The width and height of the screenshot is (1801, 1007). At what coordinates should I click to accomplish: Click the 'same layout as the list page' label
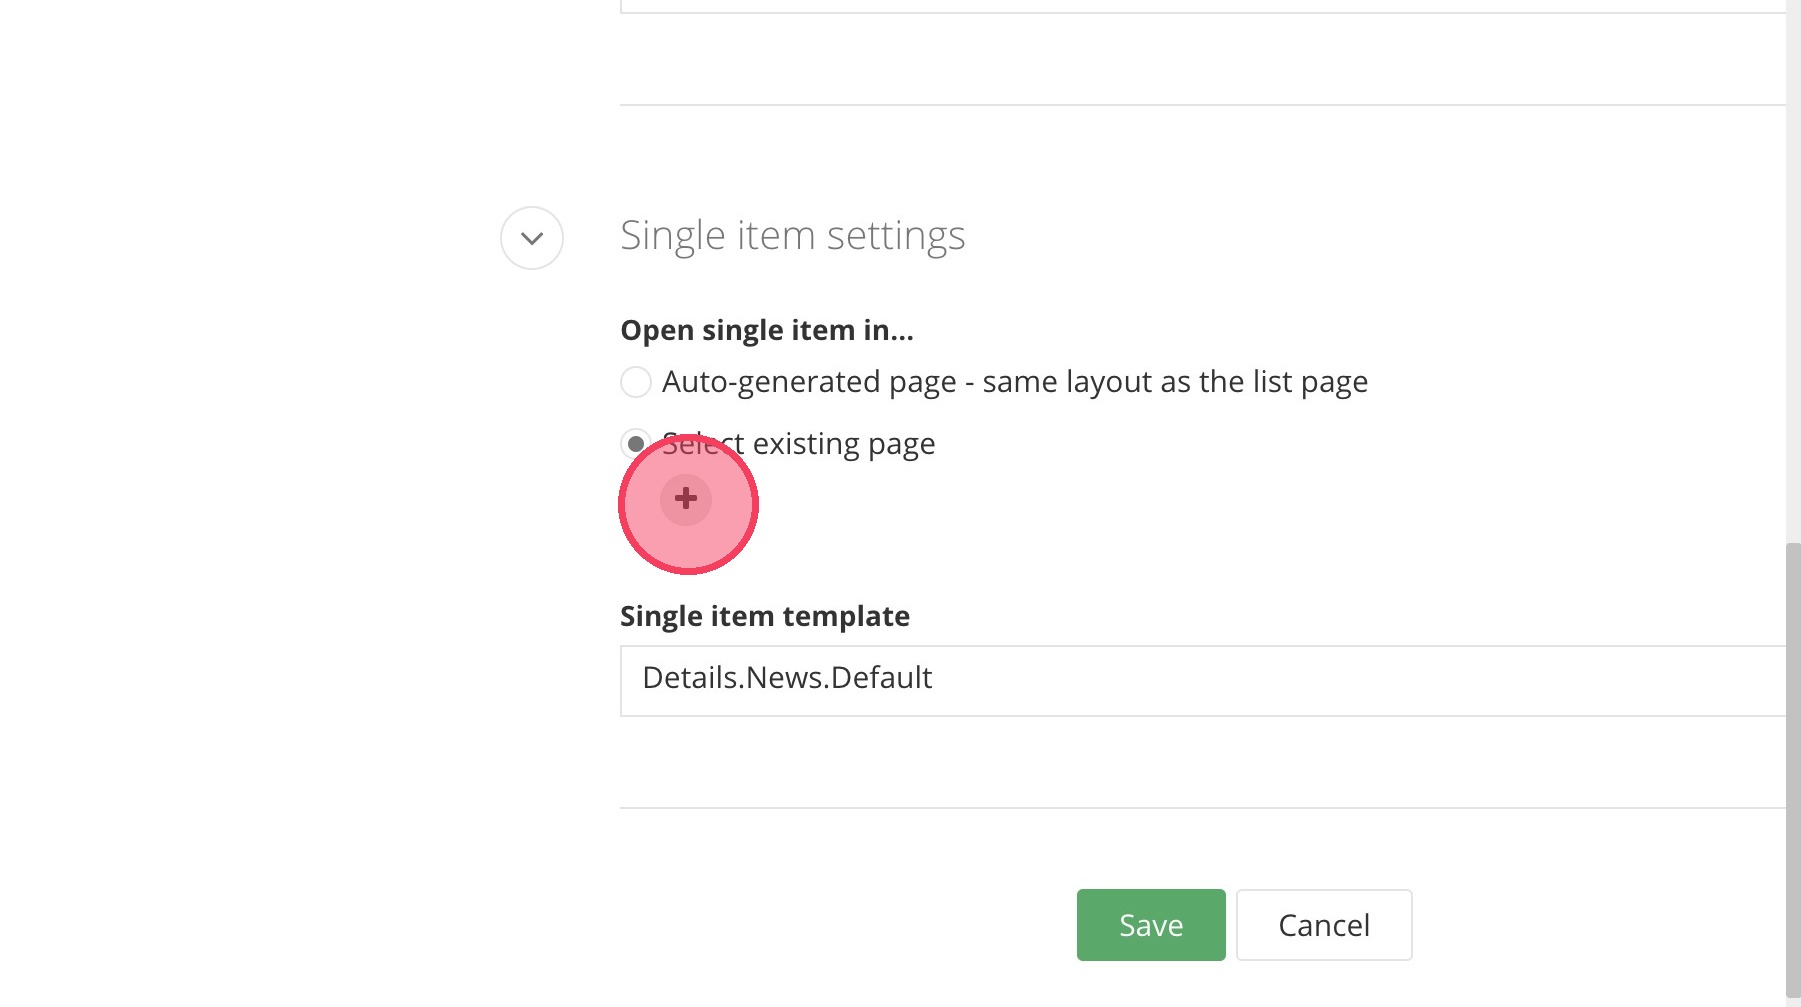pos(1175,382)
